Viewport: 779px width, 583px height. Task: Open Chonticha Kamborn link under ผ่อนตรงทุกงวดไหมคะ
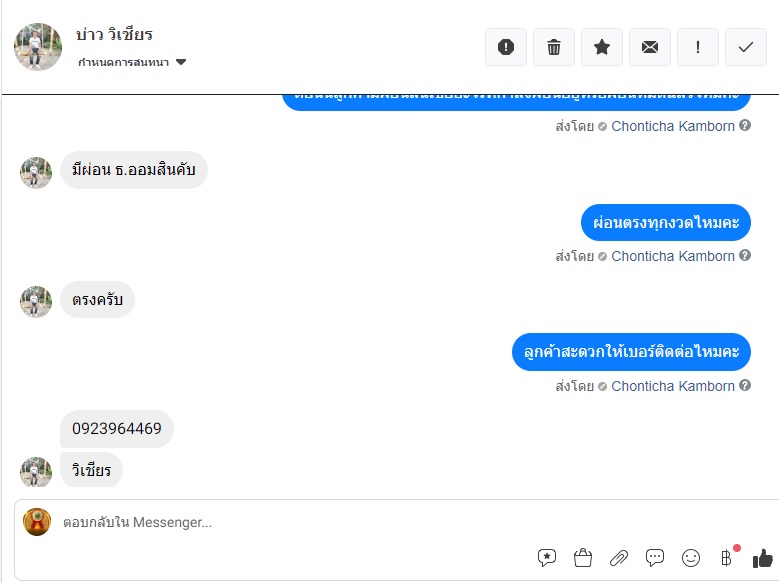[x=673, y=256]
